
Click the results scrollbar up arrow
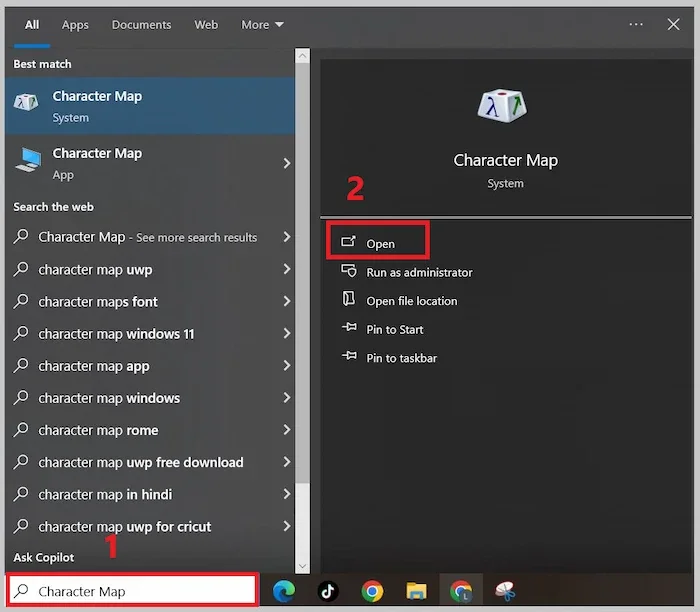click(x=302, y=56)
